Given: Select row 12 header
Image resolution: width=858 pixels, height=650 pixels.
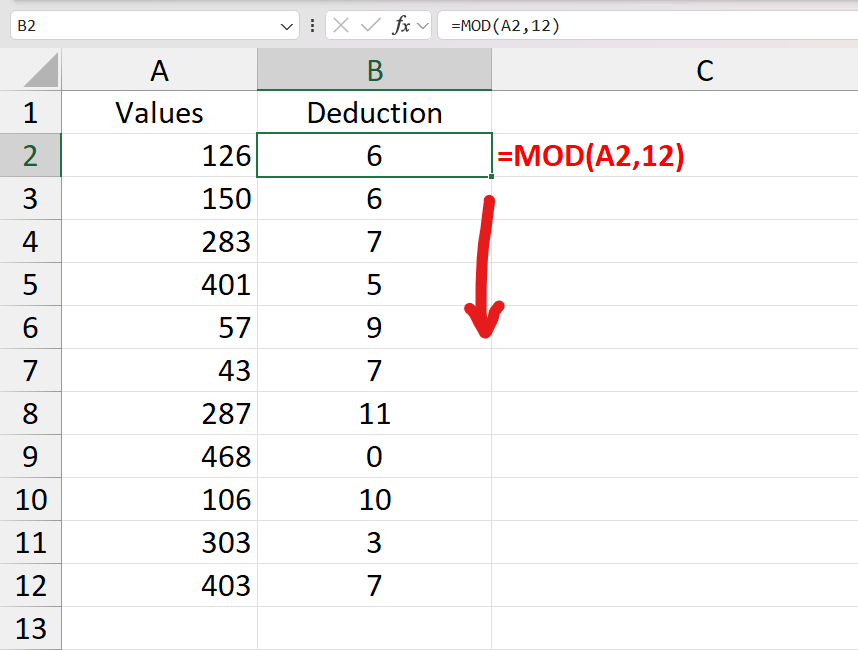Looking at the screenshot, I should (x=30, y=585).
